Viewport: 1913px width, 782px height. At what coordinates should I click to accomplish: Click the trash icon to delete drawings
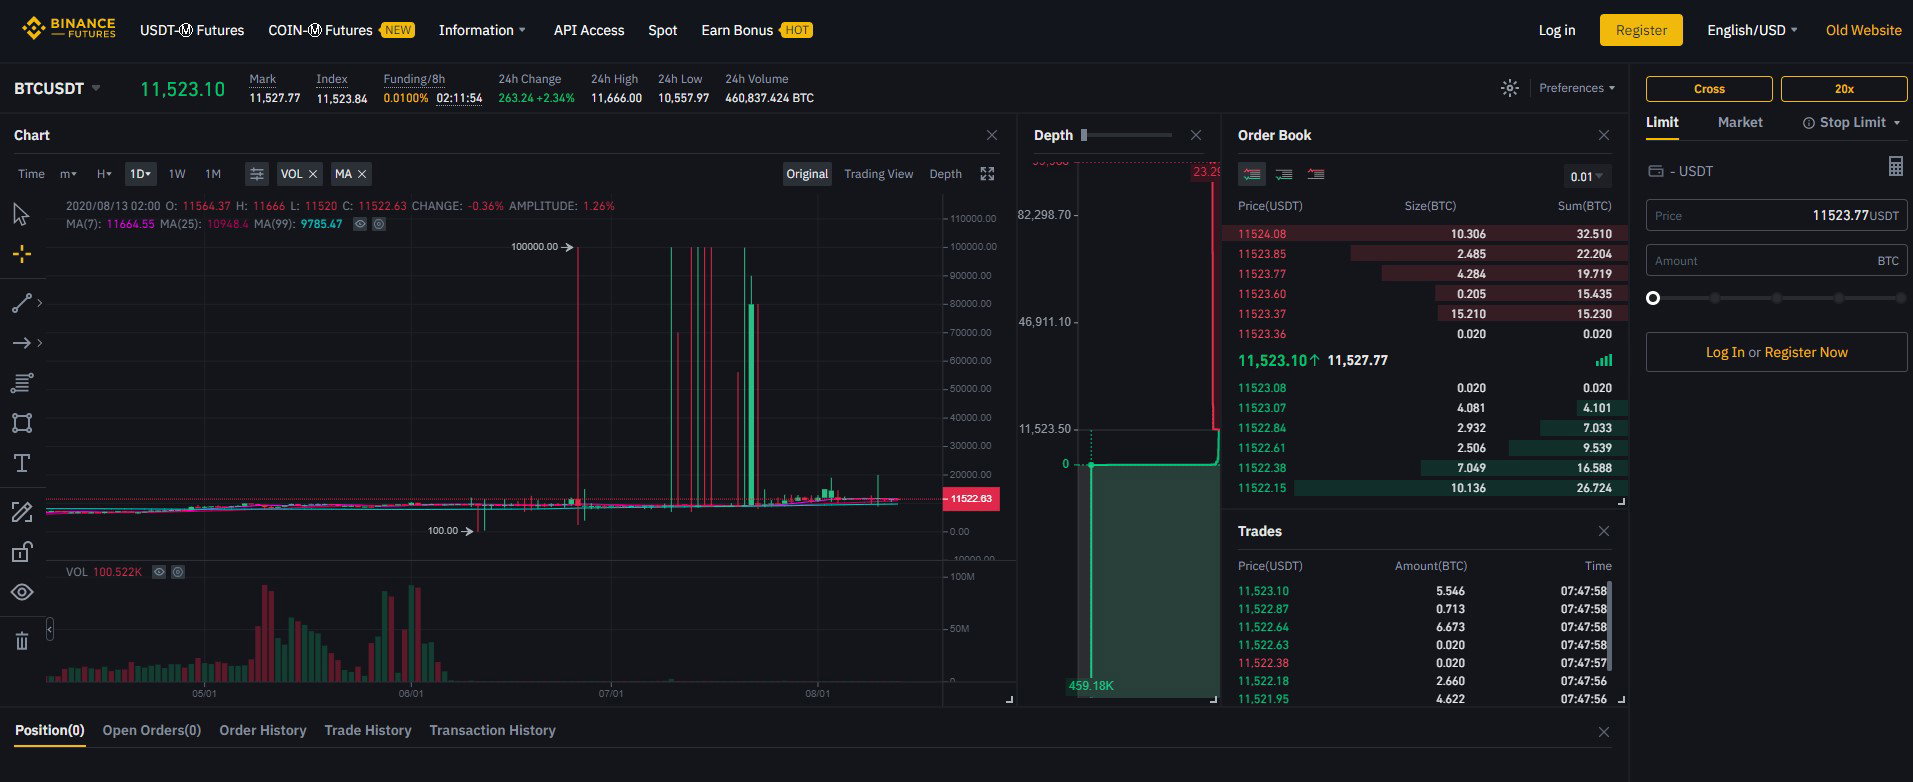pyautogui.click(x=22, y=641)
